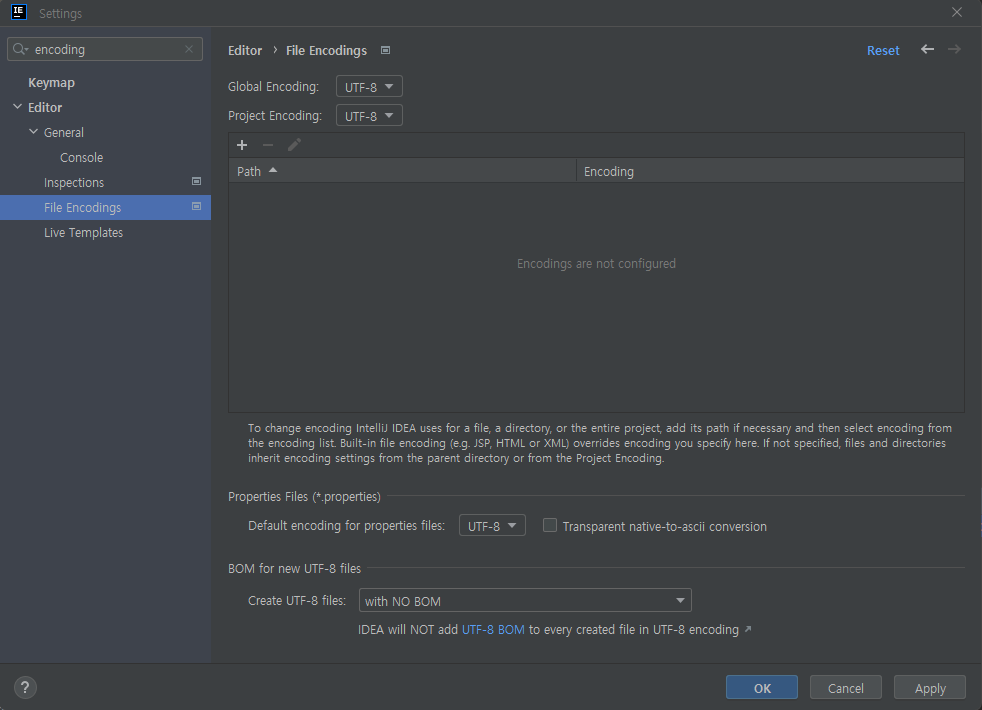
Task: Click the Path column sort arrow
Action: point(273,170)
